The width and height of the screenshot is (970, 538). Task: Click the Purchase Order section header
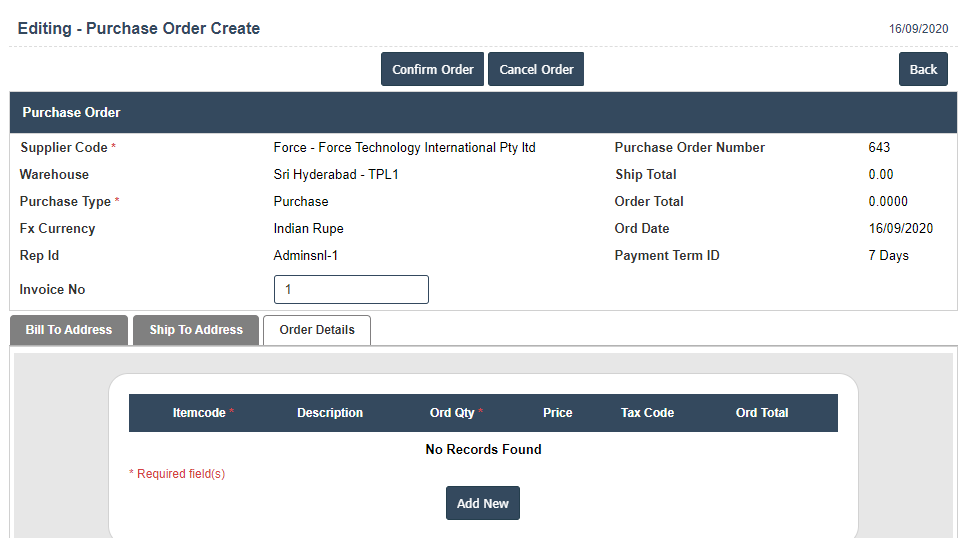(72, 113)
